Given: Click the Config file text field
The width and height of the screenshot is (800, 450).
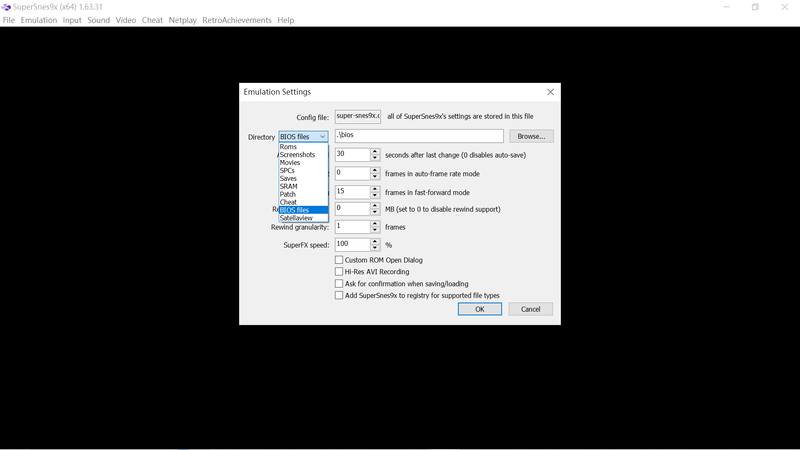Looking at the screenshot, I should (358, 116).
